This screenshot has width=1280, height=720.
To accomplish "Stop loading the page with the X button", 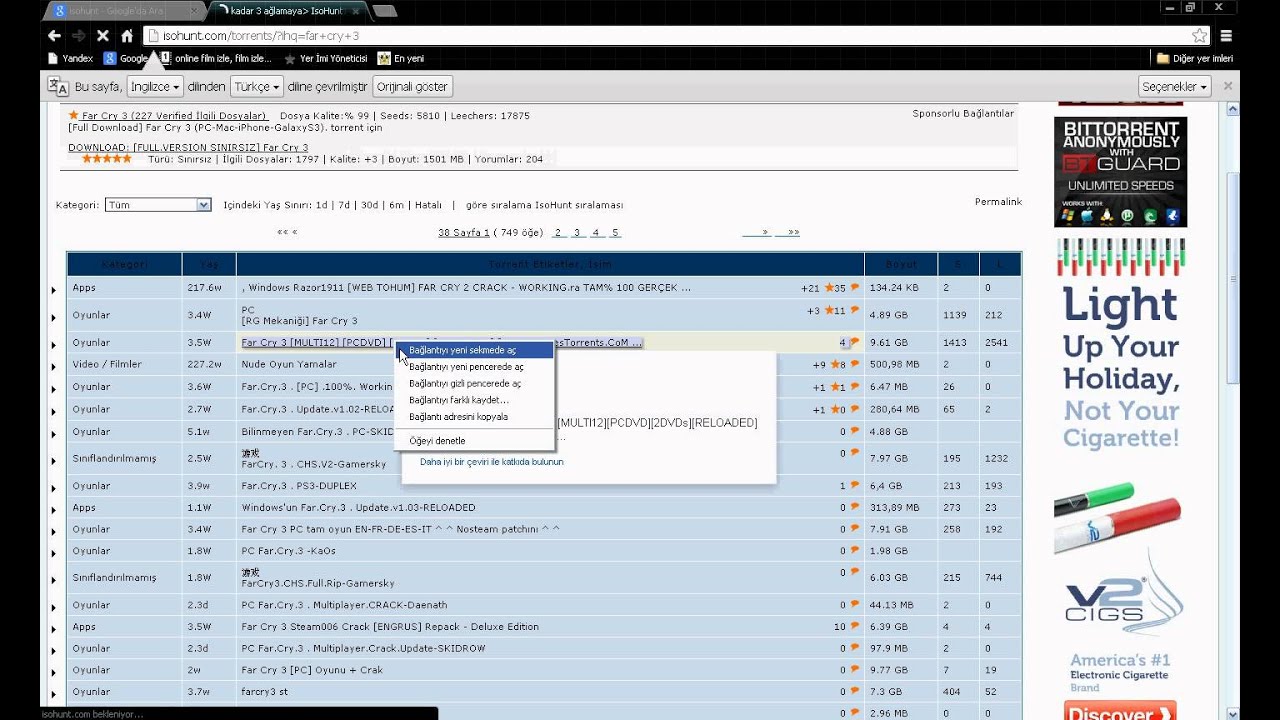I will point(102,35).
